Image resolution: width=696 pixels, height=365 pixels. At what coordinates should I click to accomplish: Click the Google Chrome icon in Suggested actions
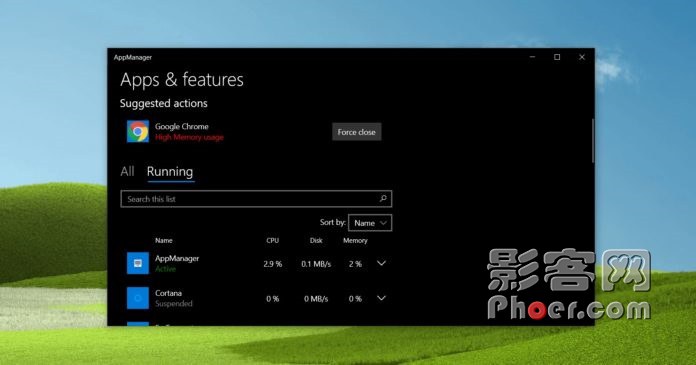click(138, 131)
